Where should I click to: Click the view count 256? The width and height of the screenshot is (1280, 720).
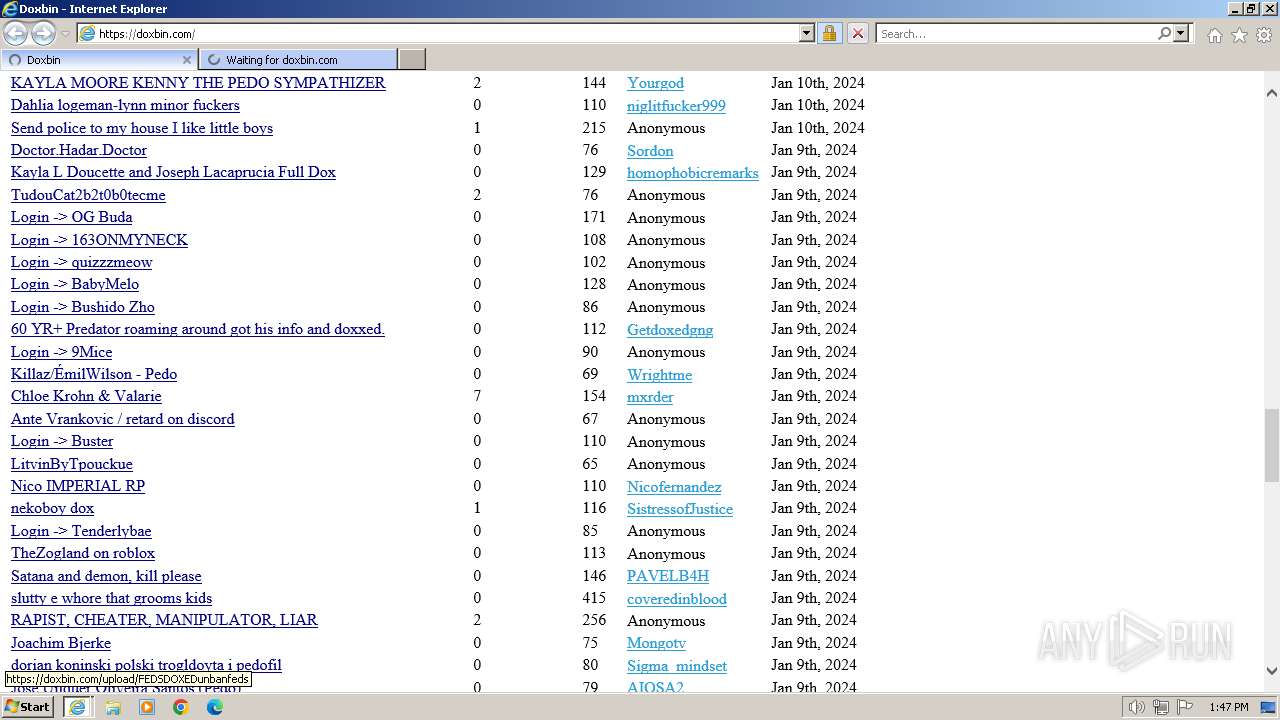594,620
